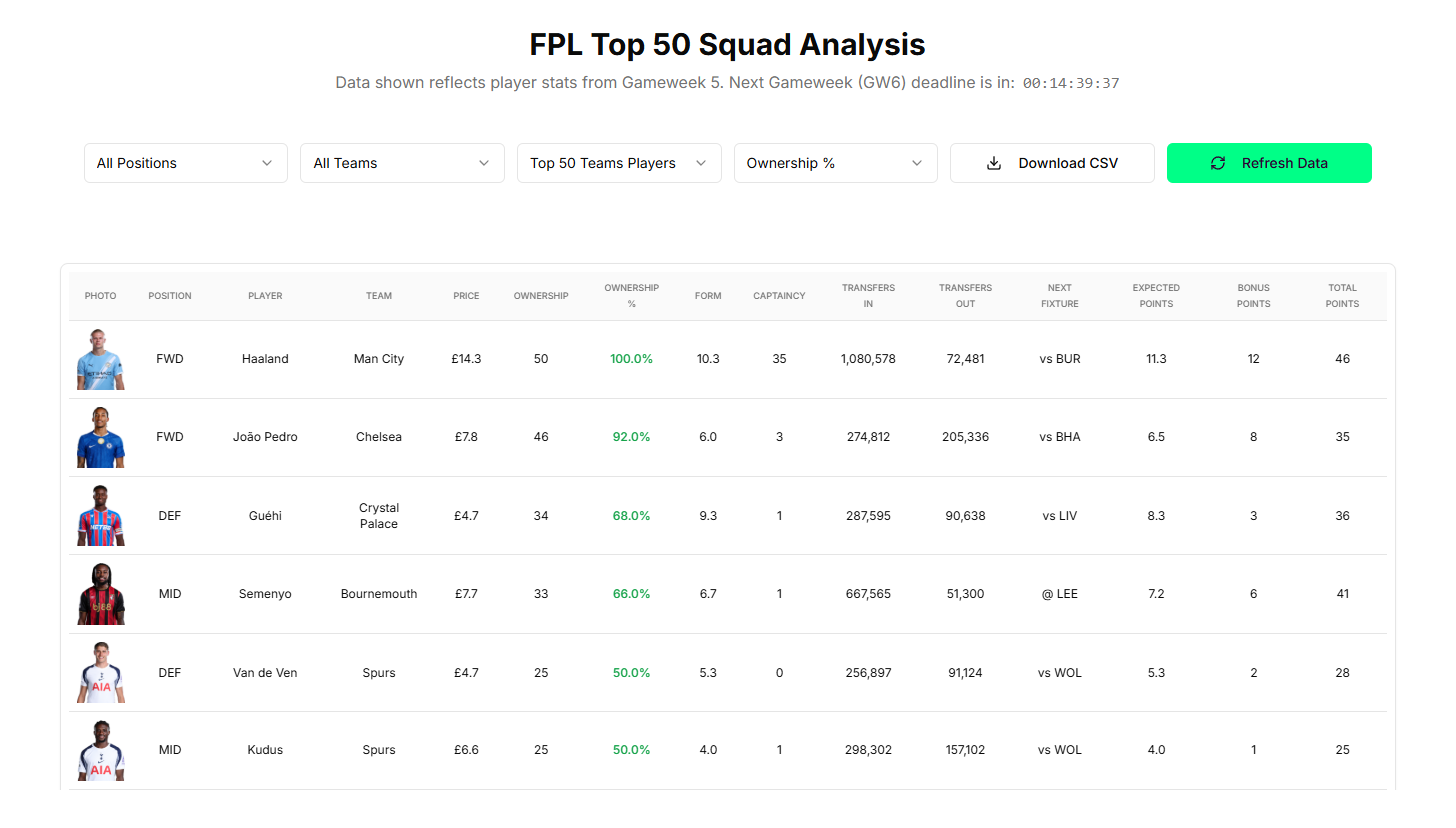Open the Ownership % sort selector
This screenshot has height=828, width=1456.
pos(835,162)
